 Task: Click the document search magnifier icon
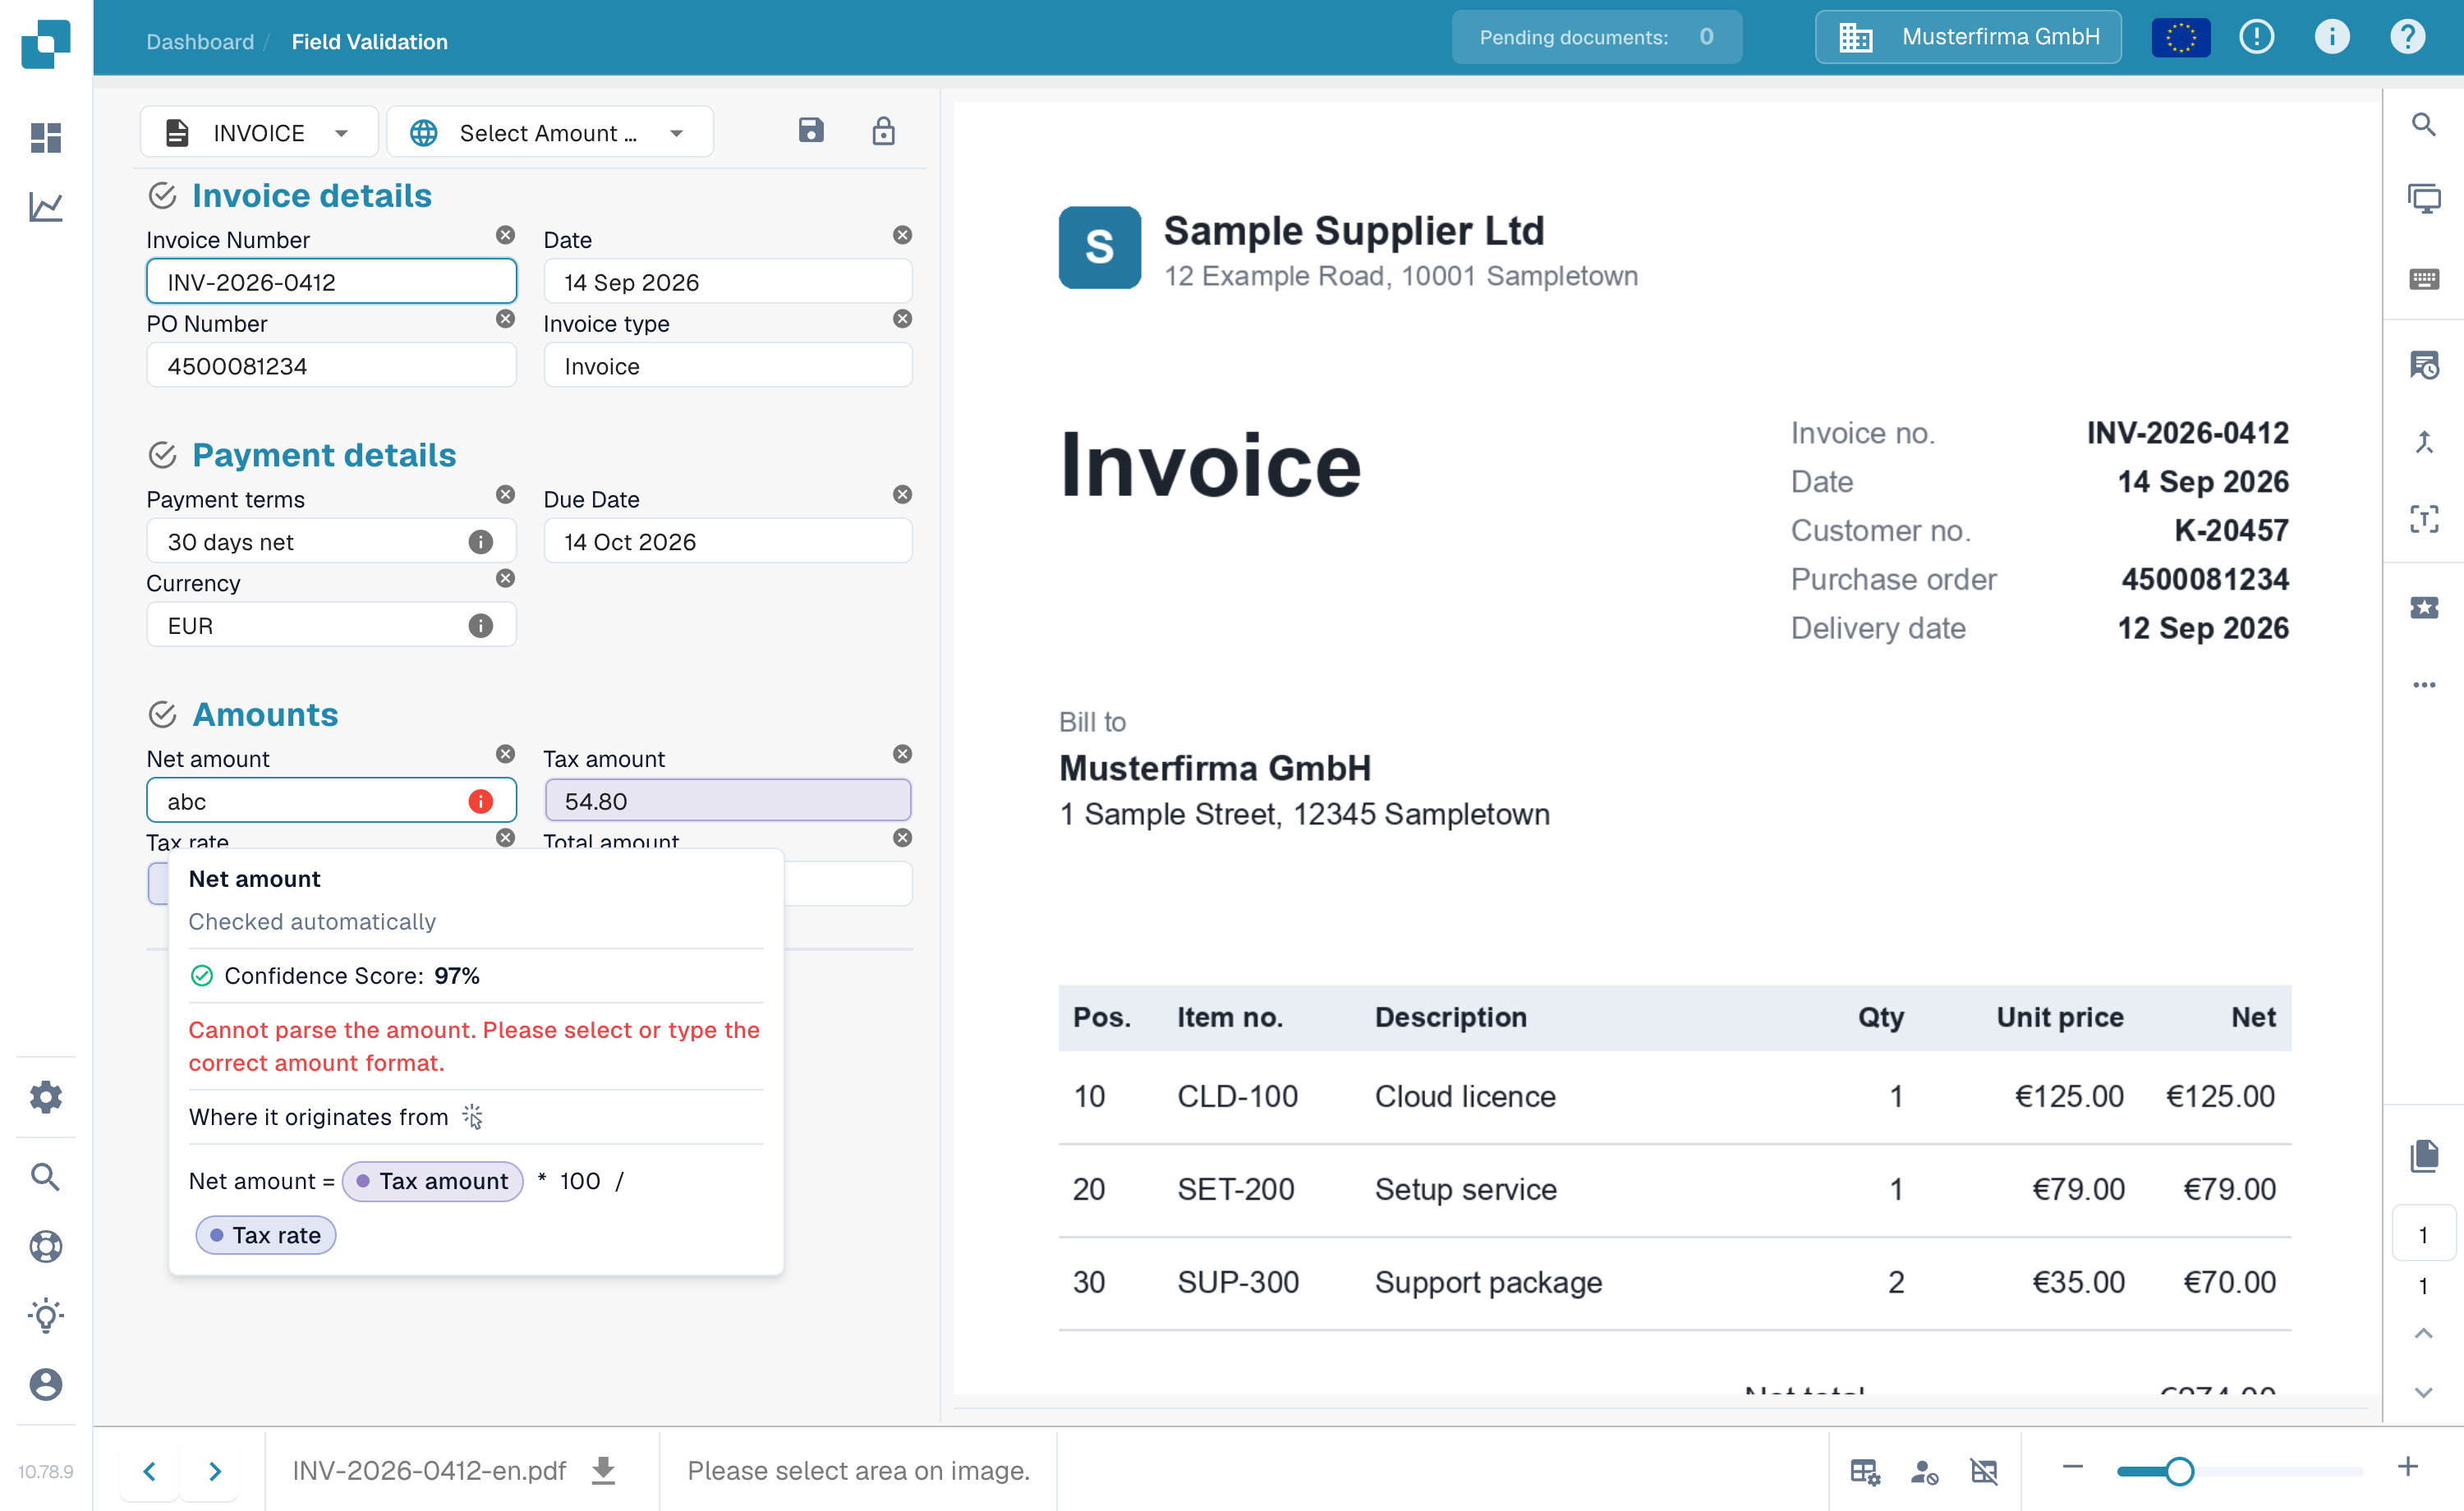point(2423,125)
